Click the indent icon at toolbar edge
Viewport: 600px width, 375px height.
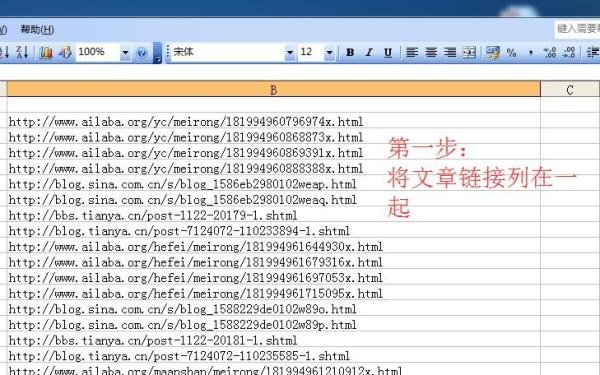(x=593, y=52)
